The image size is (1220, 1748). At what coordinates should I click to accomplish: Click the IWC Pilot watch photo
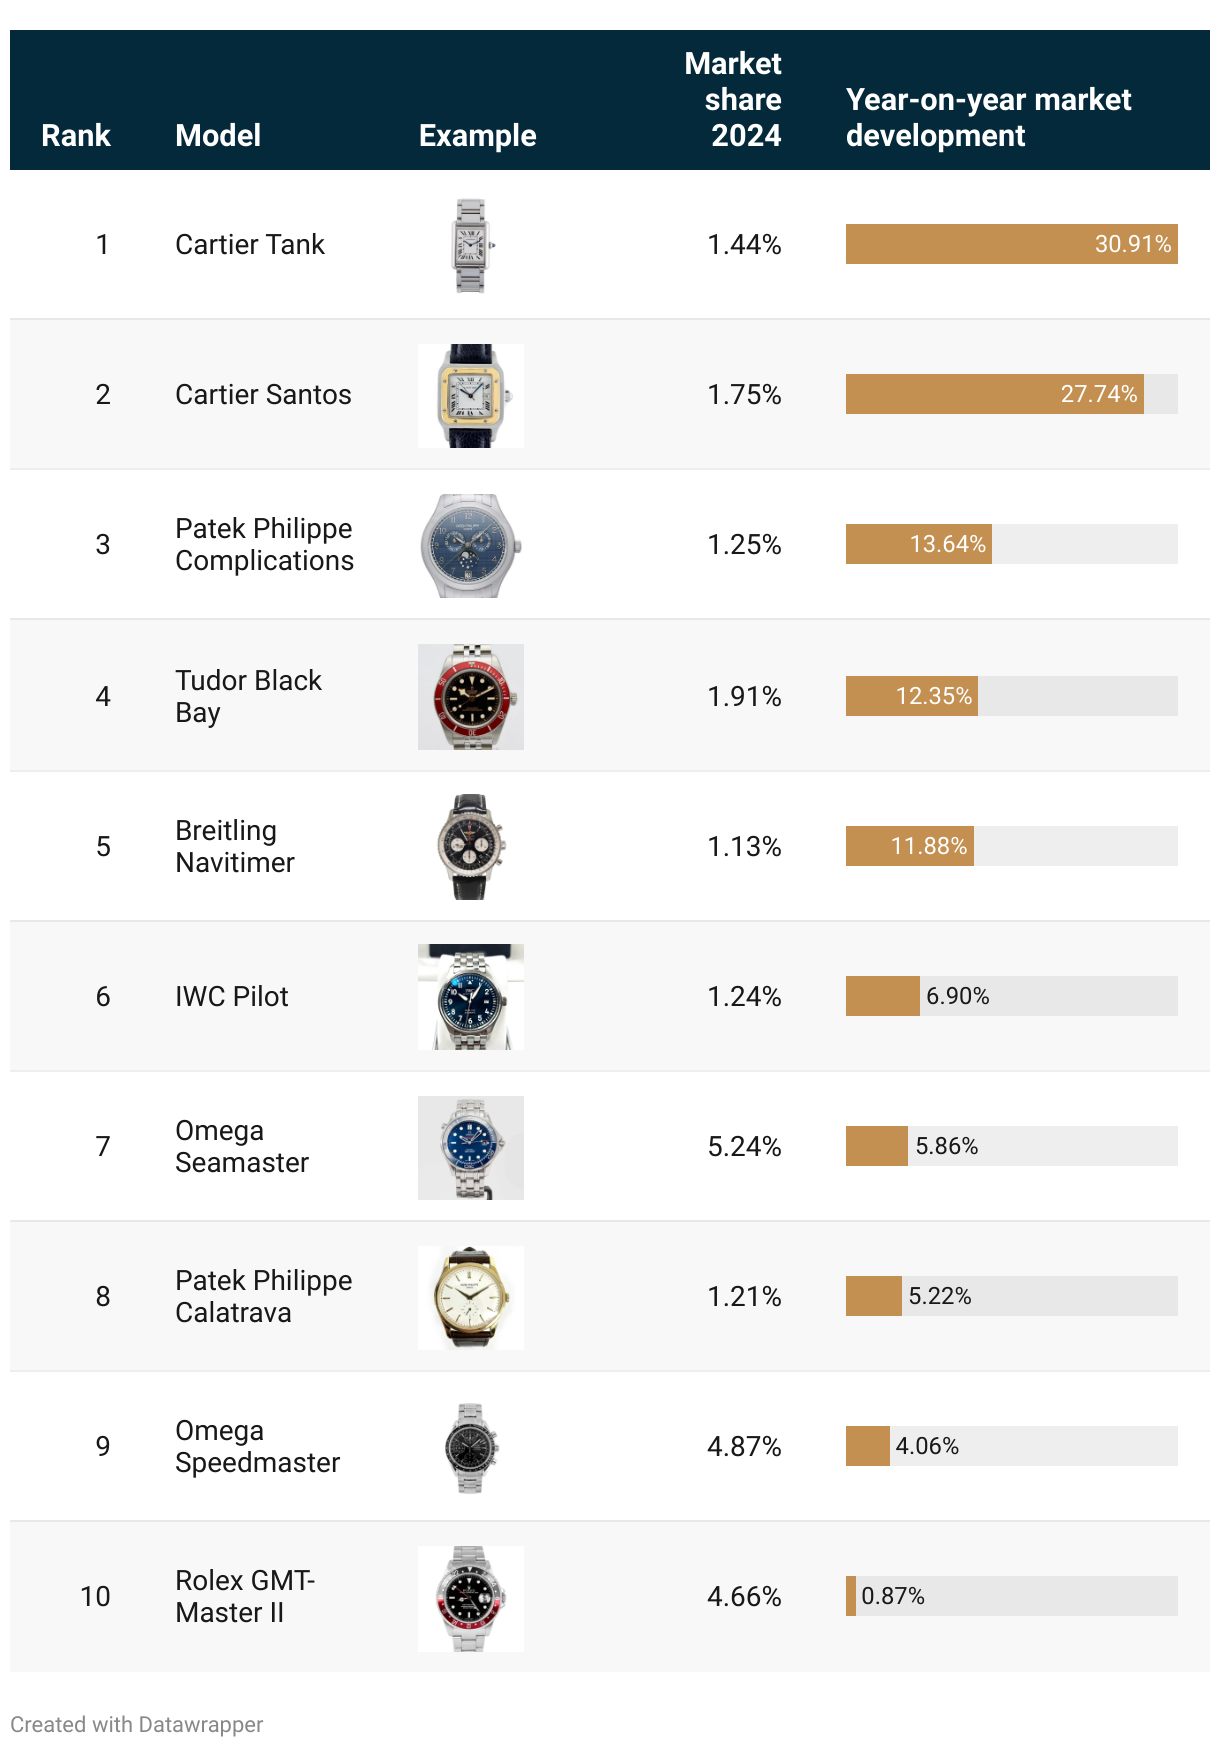pos(471,997)
